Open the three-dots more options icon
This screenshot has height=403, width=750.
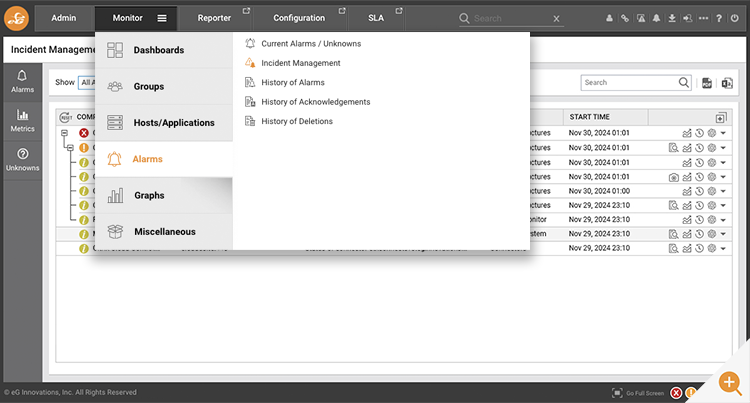703,18
